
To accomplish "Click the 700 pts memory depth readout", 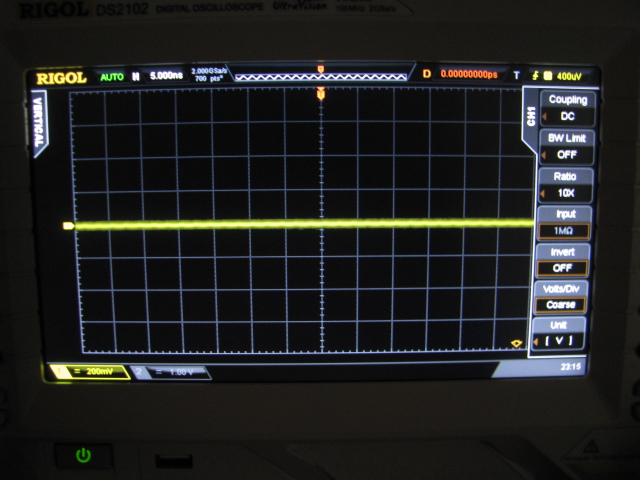I will click(209, 78).
